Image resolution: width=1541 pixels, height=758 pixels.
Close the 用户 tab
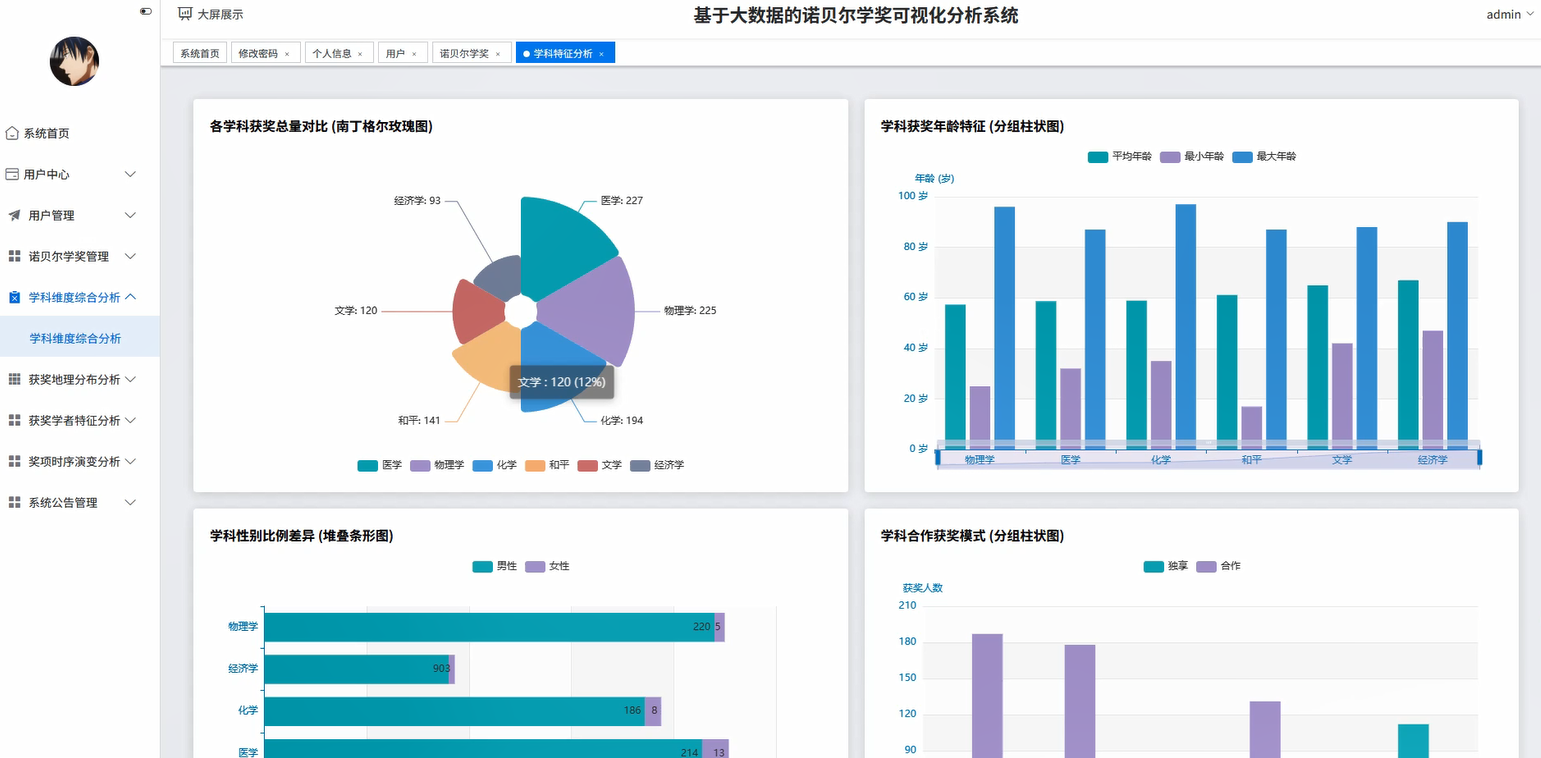[414, 54]
